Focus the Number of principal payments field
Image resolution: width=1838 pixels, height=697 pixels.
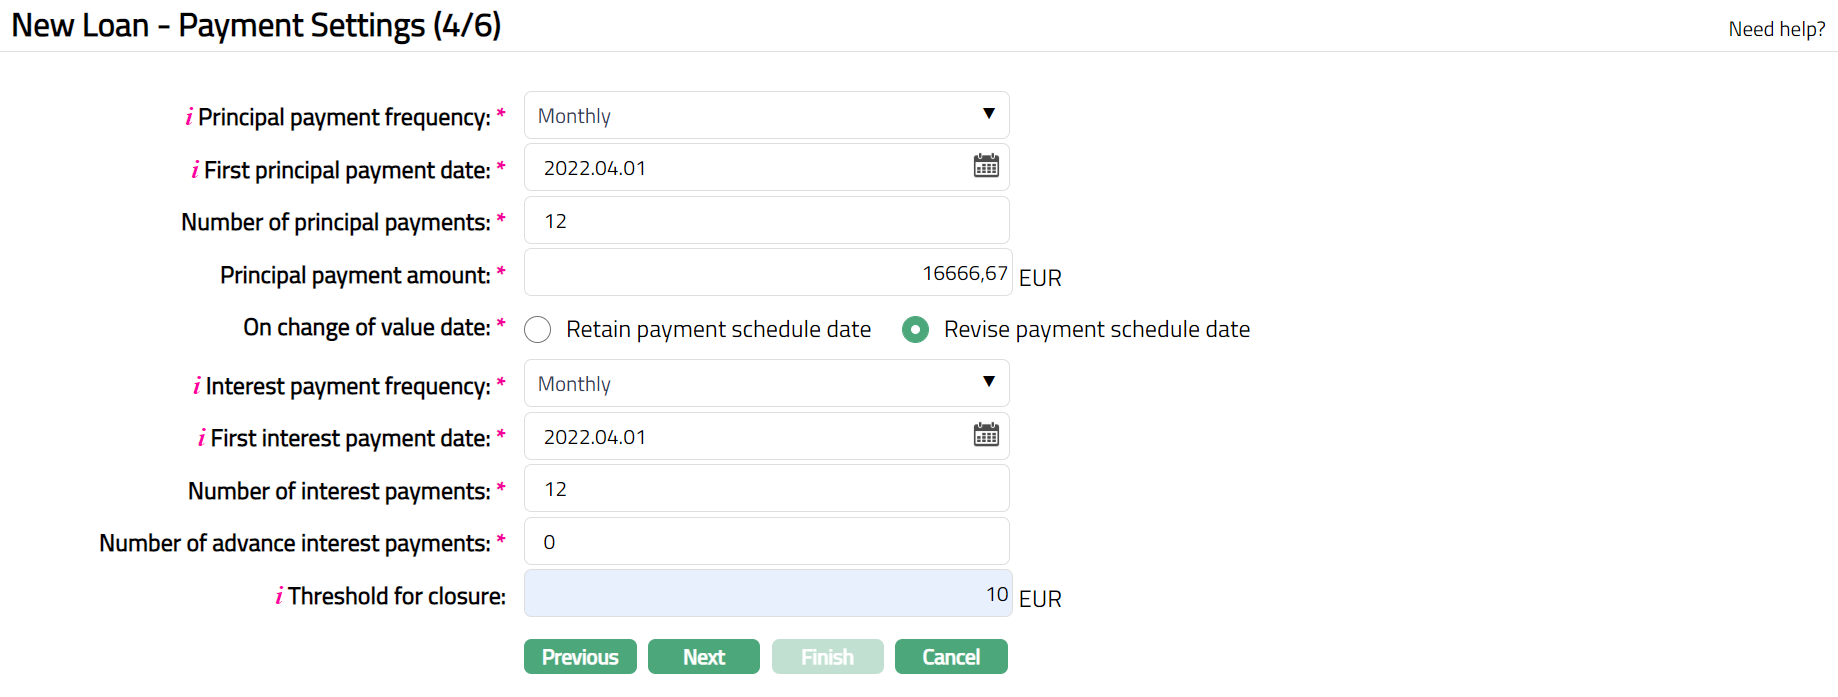click(766, 220)
